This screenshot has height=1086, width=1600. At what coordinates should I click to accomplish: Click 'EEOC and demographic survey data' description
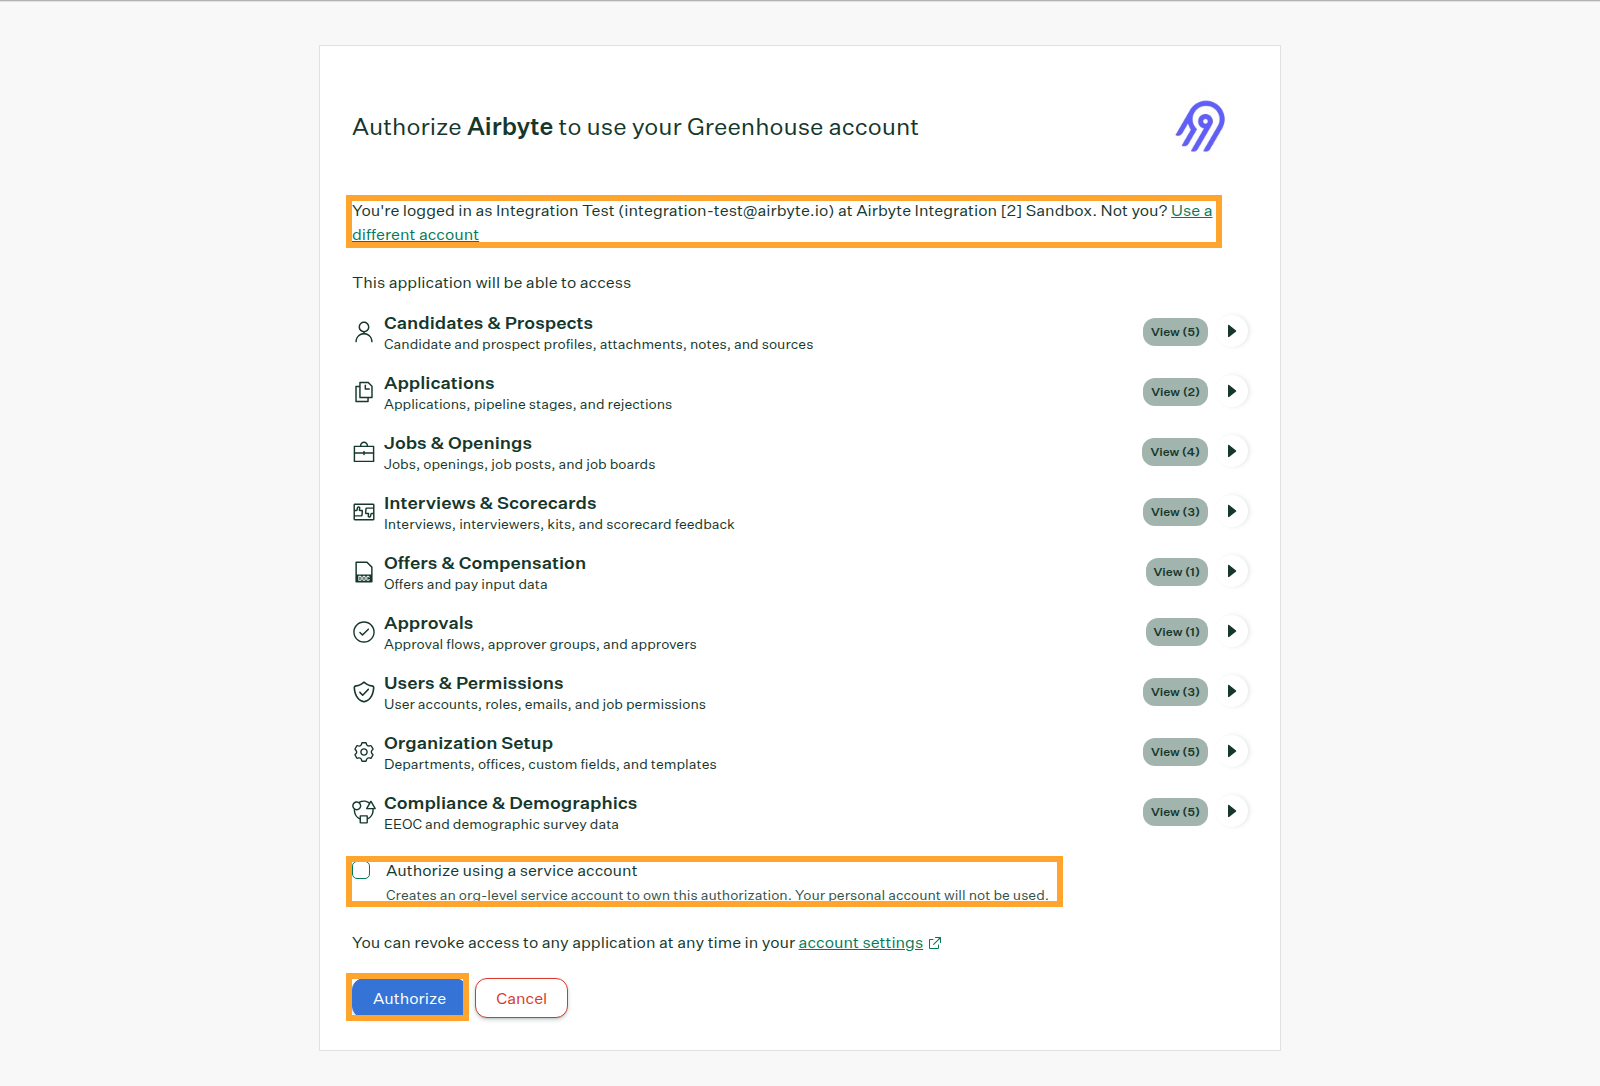click(x=501, y=824)
